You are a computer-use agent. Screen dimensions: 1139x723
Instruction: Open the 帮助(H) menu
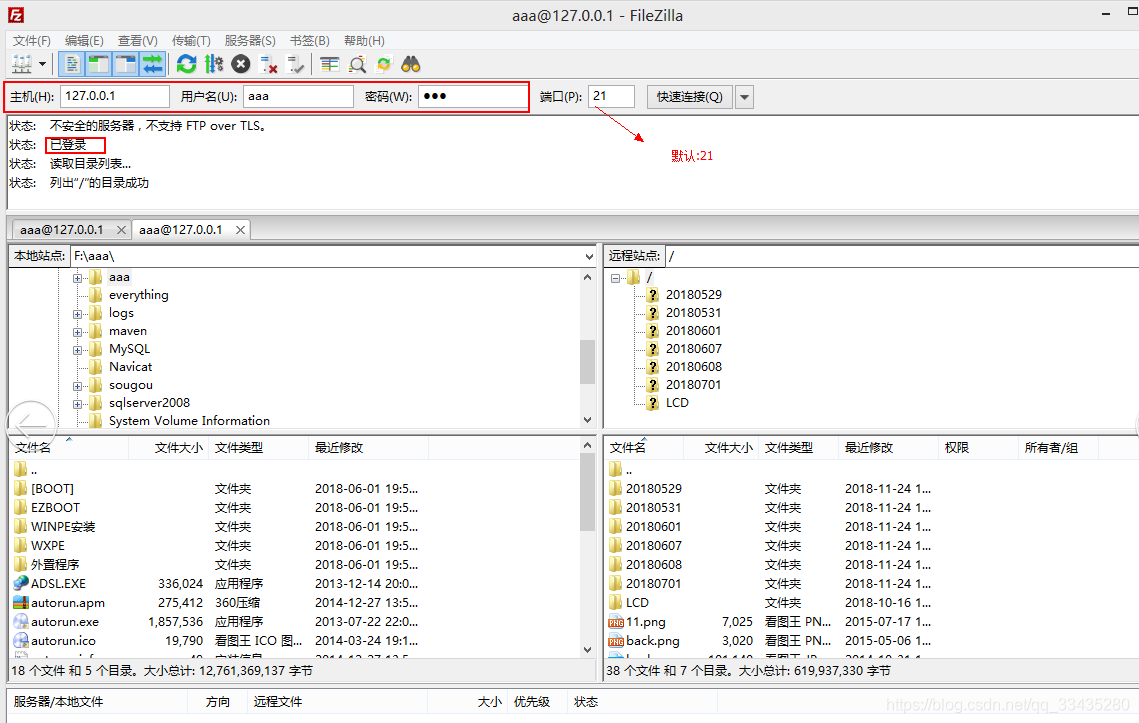[x=364, y=41]
